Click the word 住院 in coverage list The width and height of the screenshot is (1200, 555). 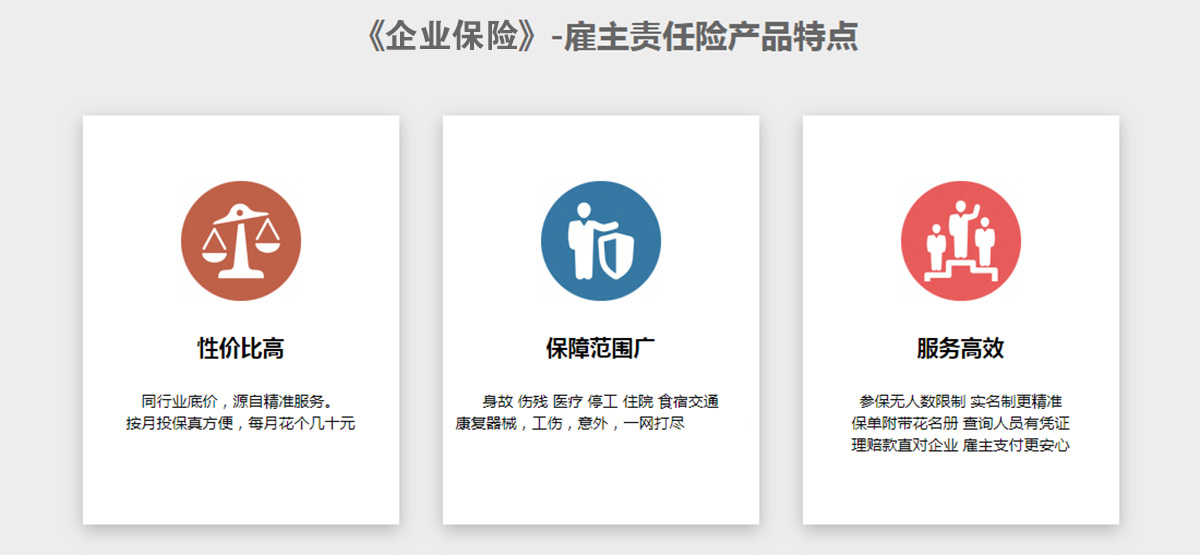(637, 401)
